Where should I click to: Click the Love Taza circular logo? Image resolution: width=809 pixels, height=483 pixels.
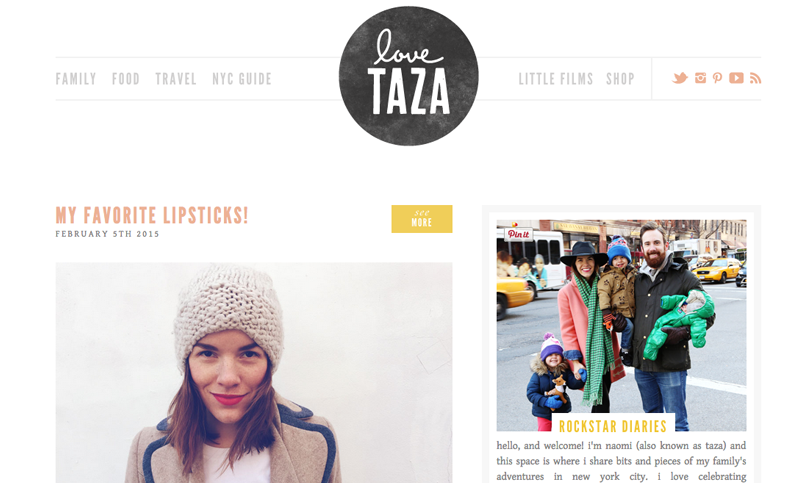(x=409, y=76)
